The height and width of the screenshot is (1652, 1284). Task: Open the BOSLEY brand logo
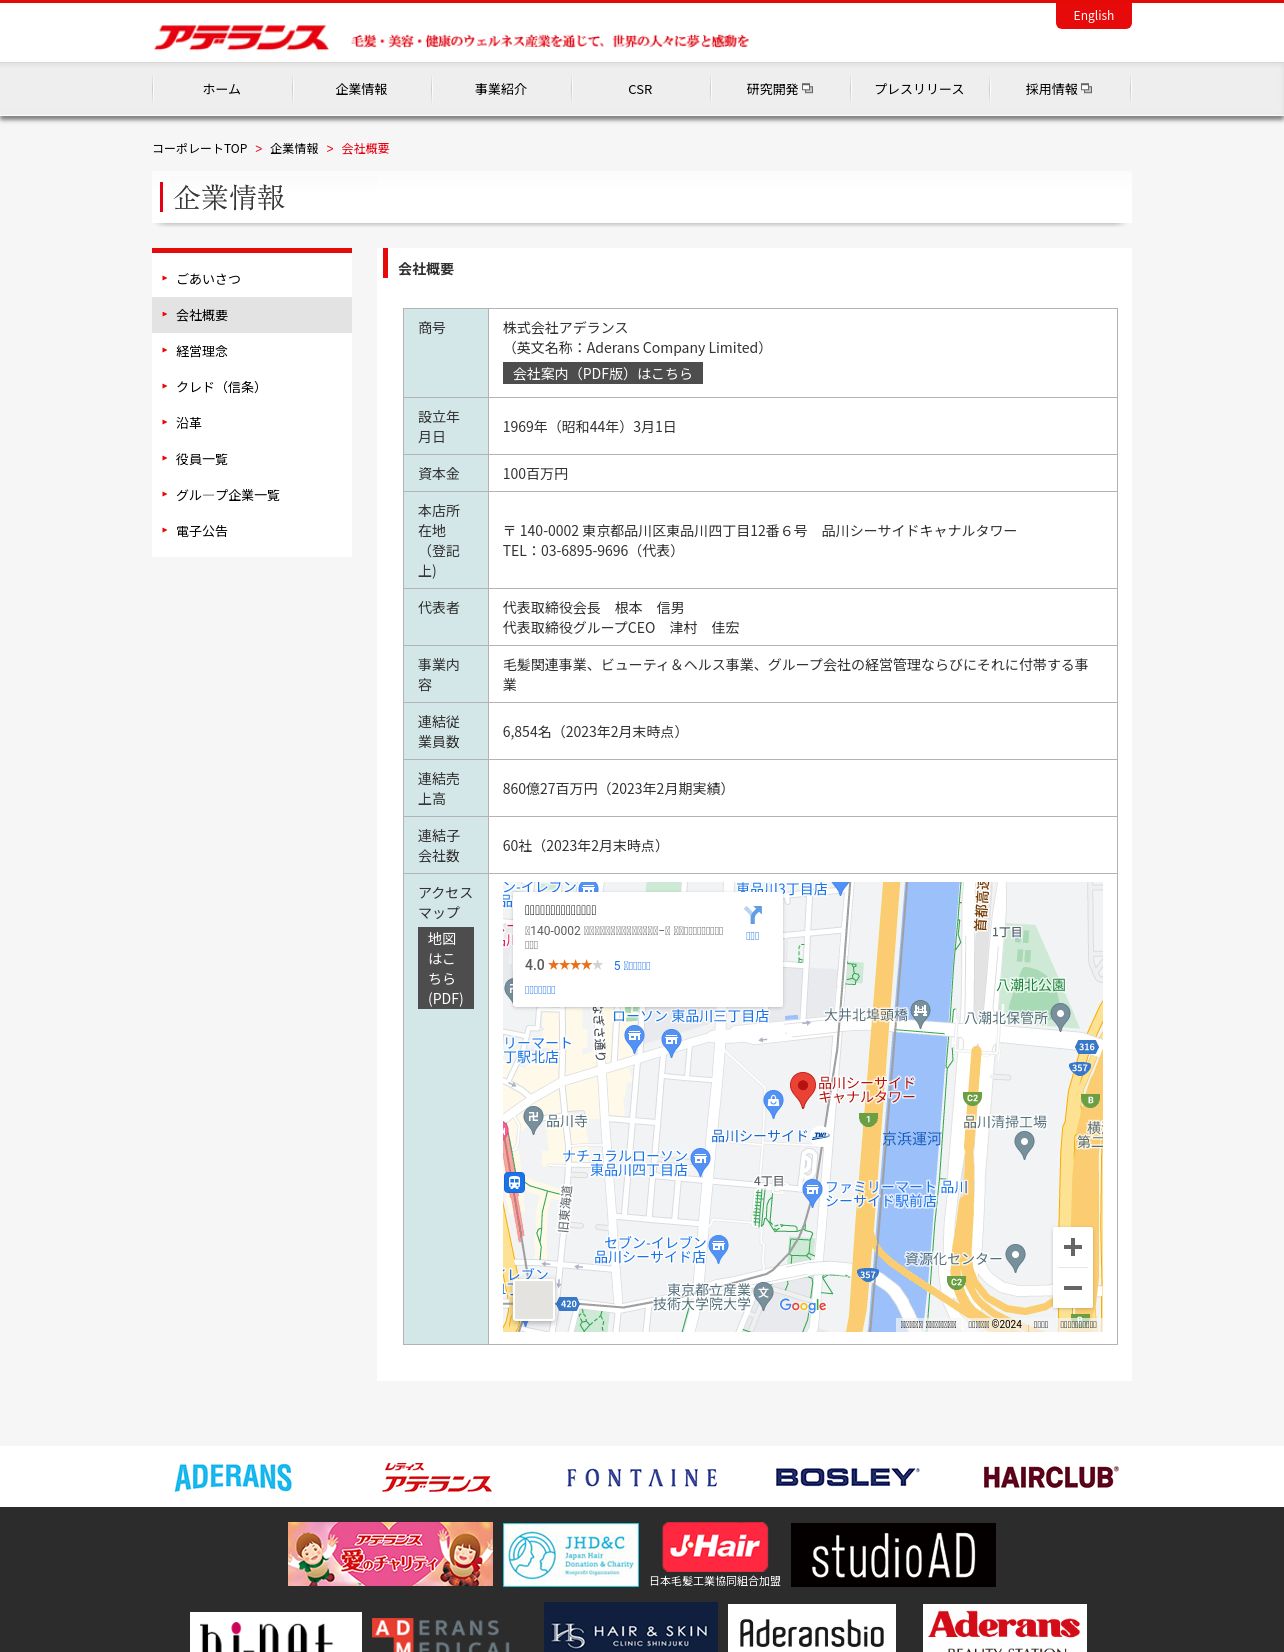847,1477
